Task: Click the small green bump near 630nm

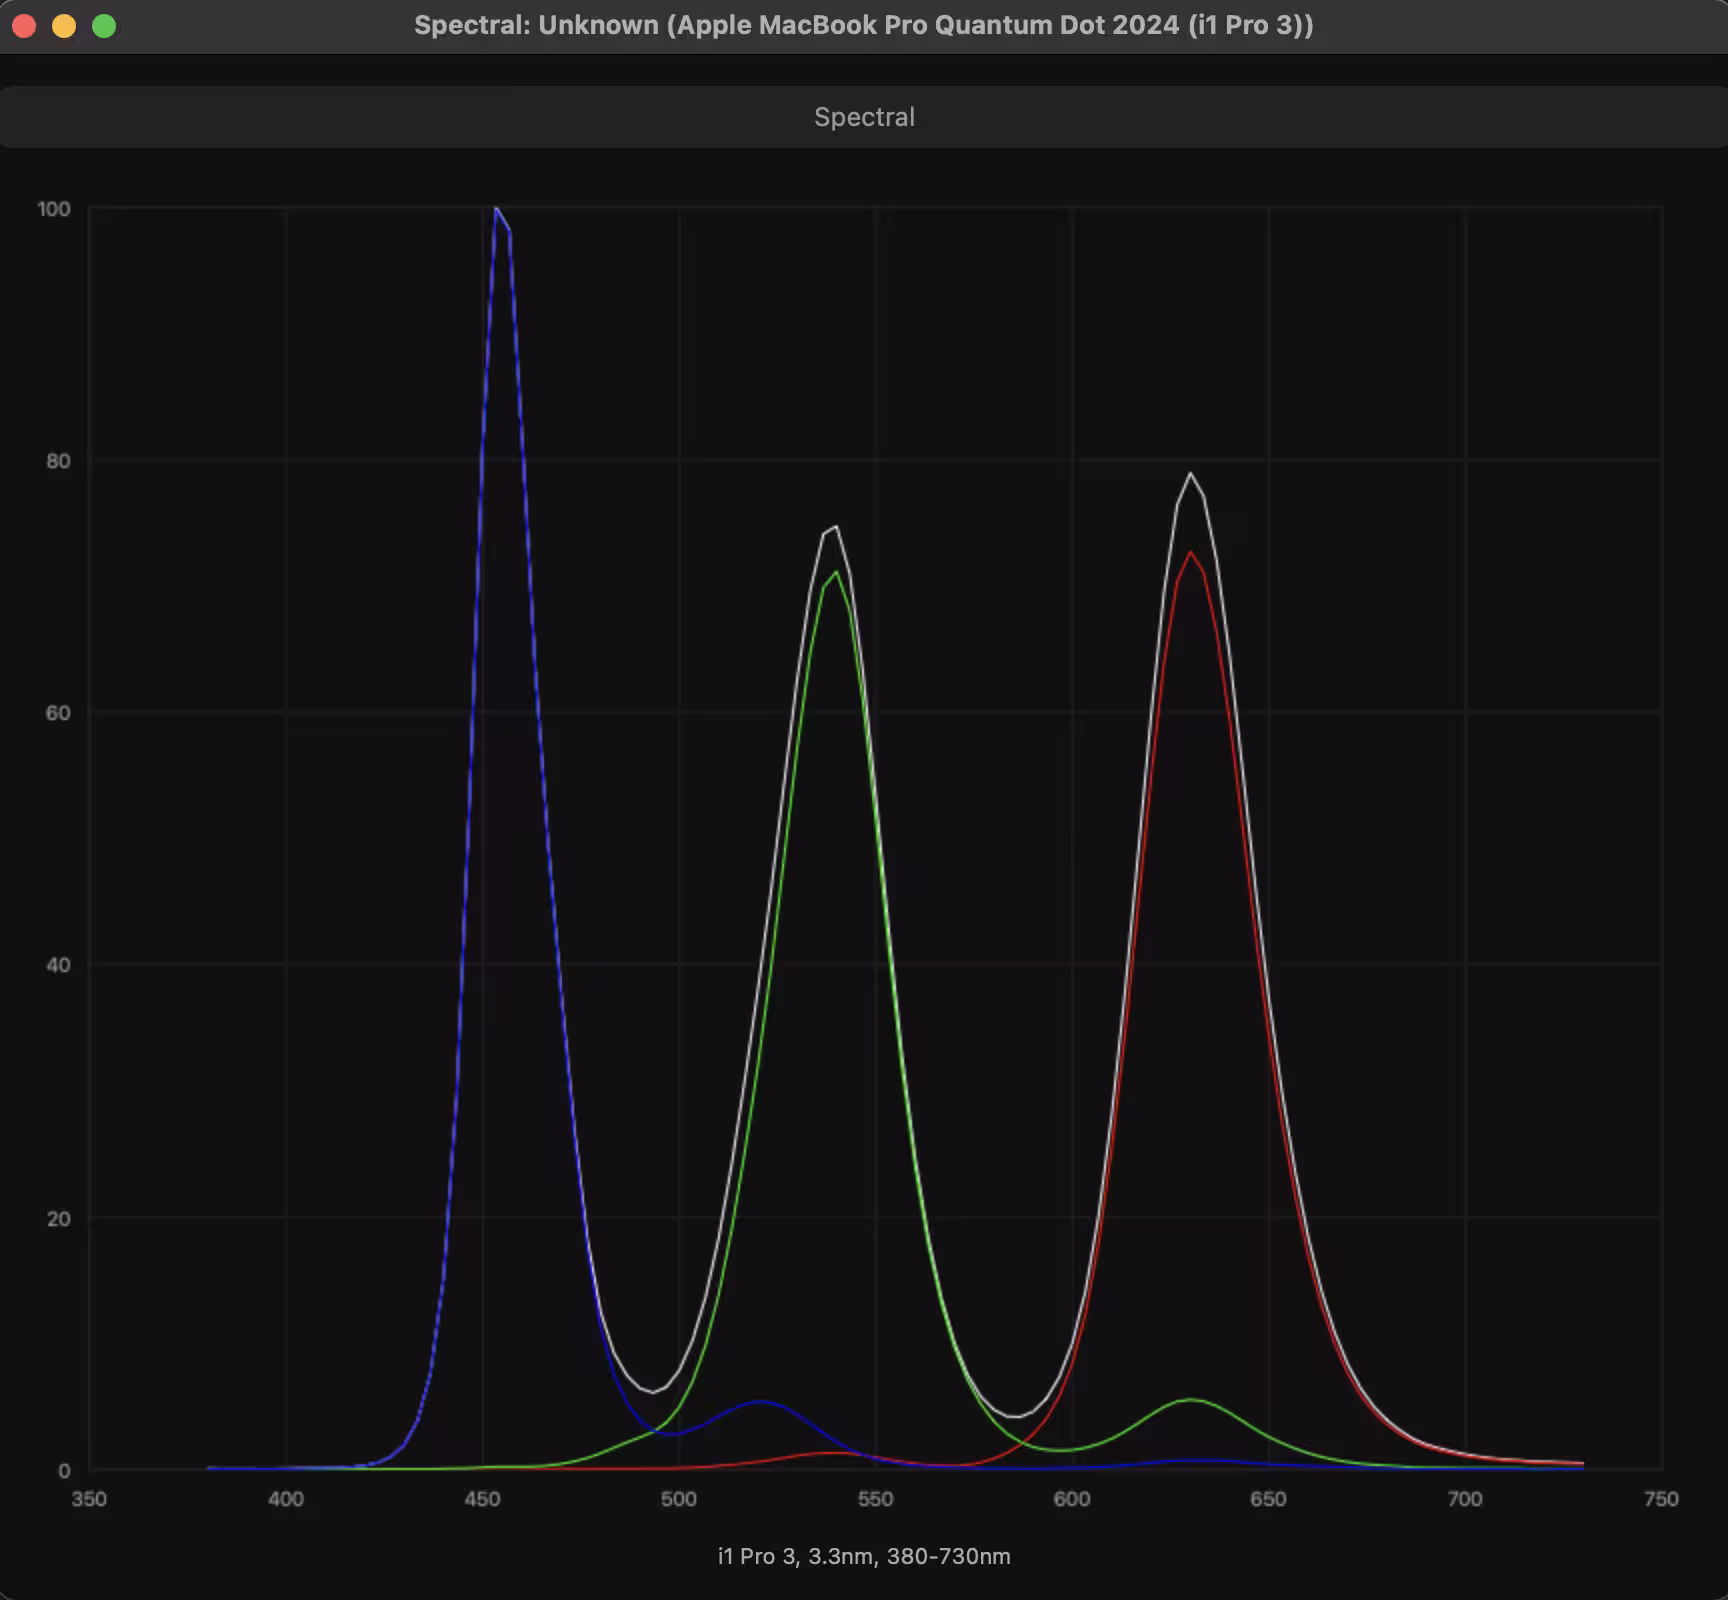Action: [x=1191, y=1400]
